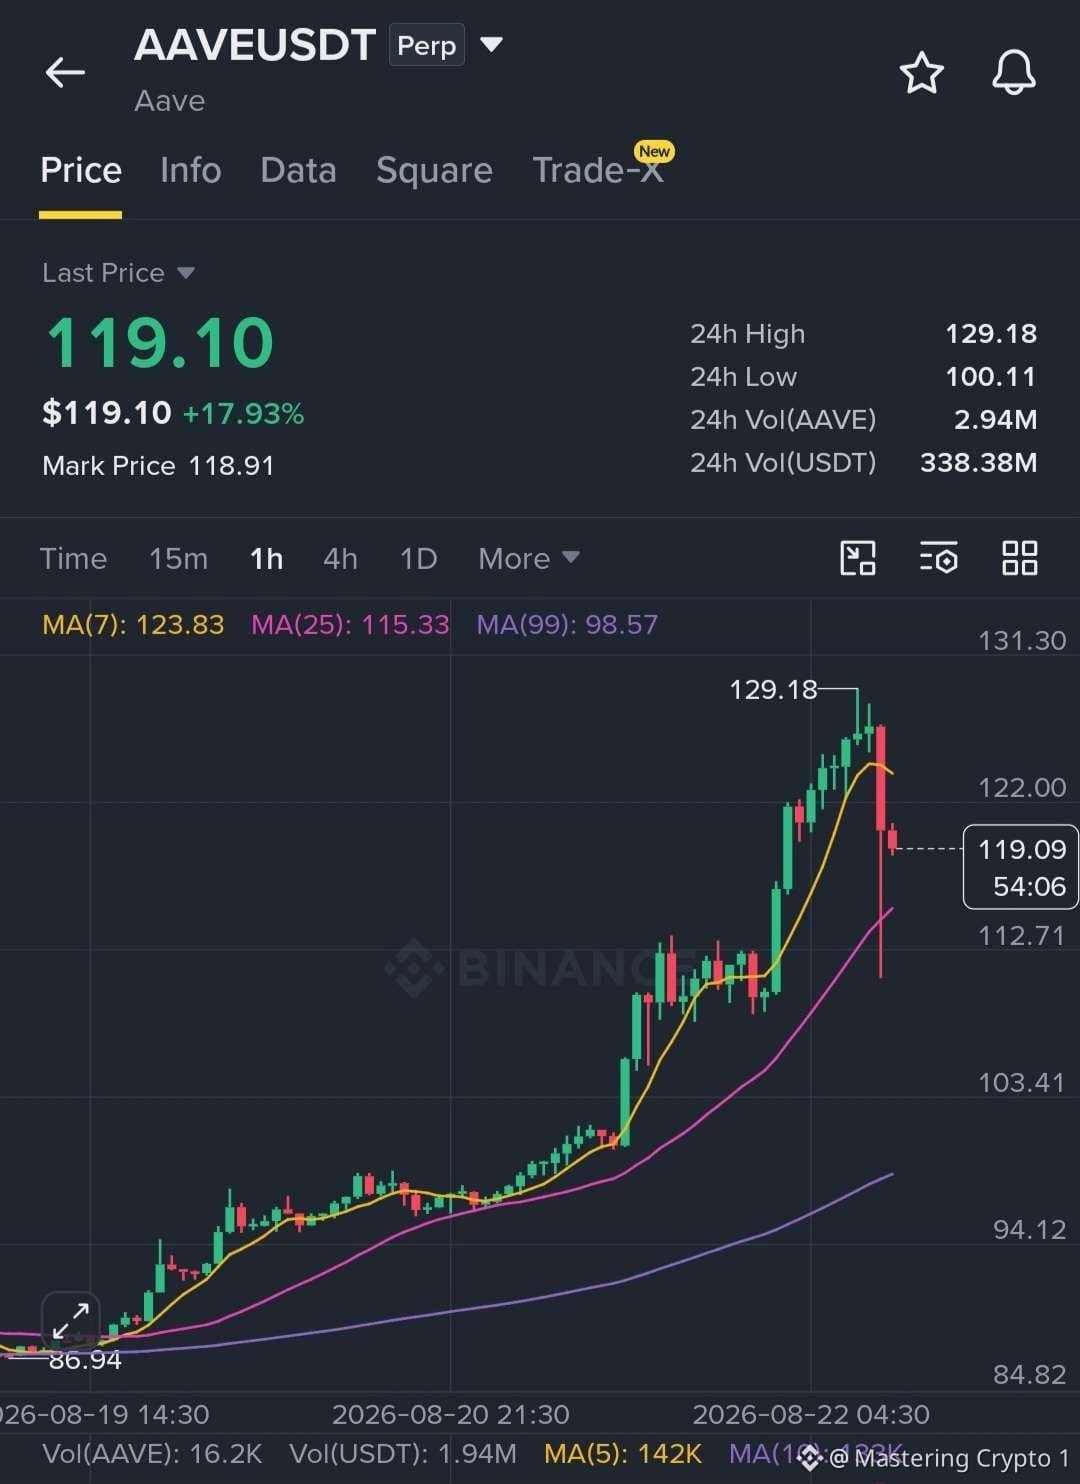Click the 2026-08-20 21:30 time axis label

(x=450, y=1414)
